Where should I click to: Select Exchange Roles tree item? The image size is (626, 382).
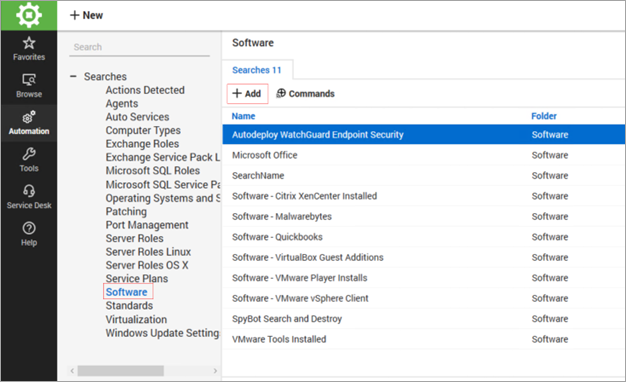tap(142, 144)
